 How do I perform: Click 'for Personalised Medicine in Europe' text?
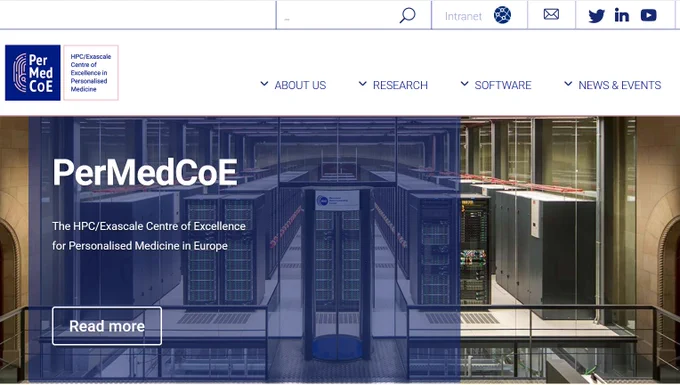point(140,246)
